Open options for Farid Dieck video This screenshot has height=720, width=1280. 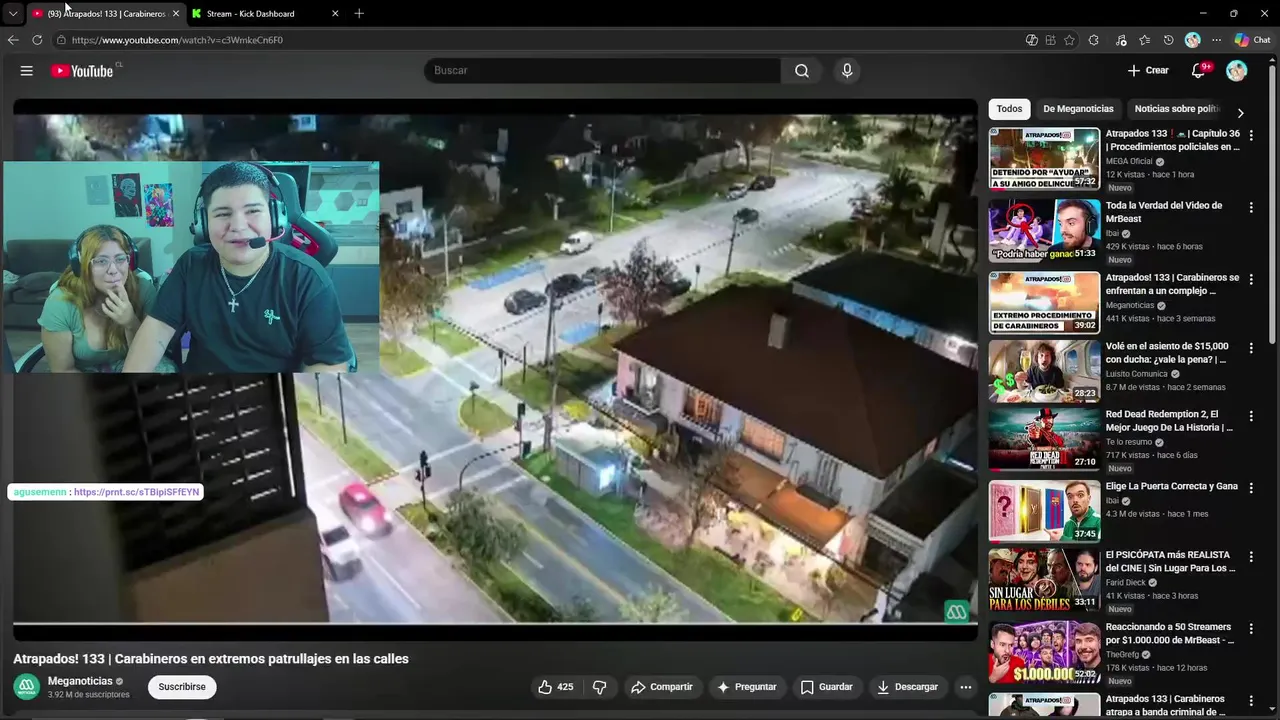click(1250, 556)
